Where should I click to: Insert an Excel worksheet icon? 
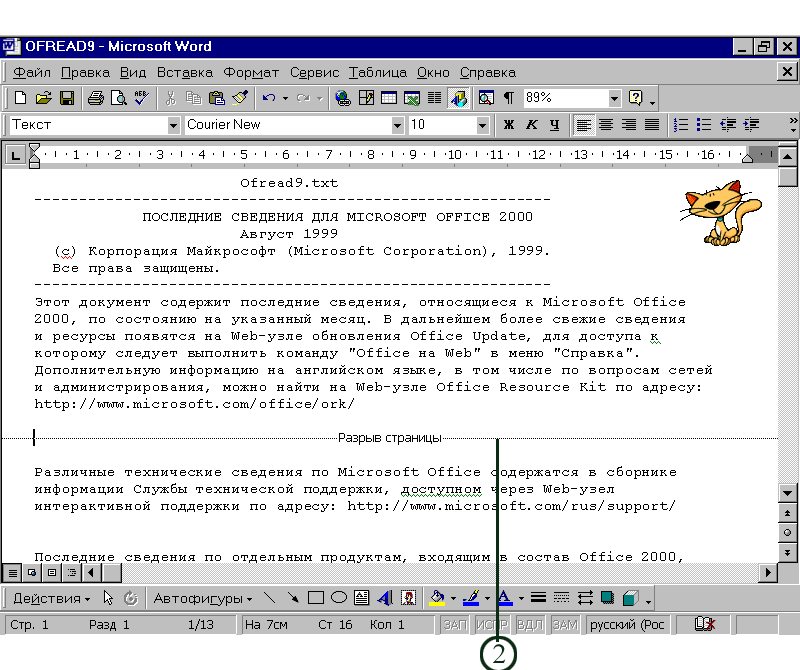(412, 97)
